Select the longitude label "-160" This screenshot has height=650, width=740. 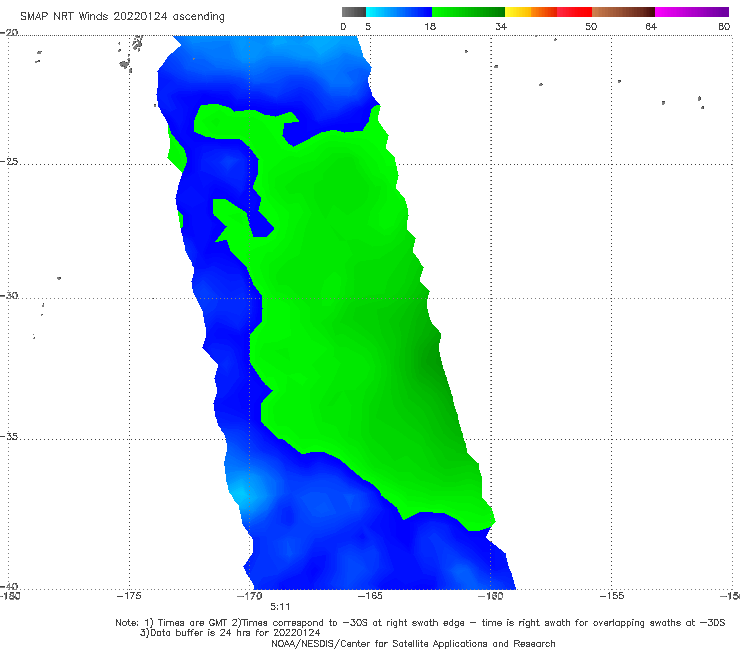point(490,596)
